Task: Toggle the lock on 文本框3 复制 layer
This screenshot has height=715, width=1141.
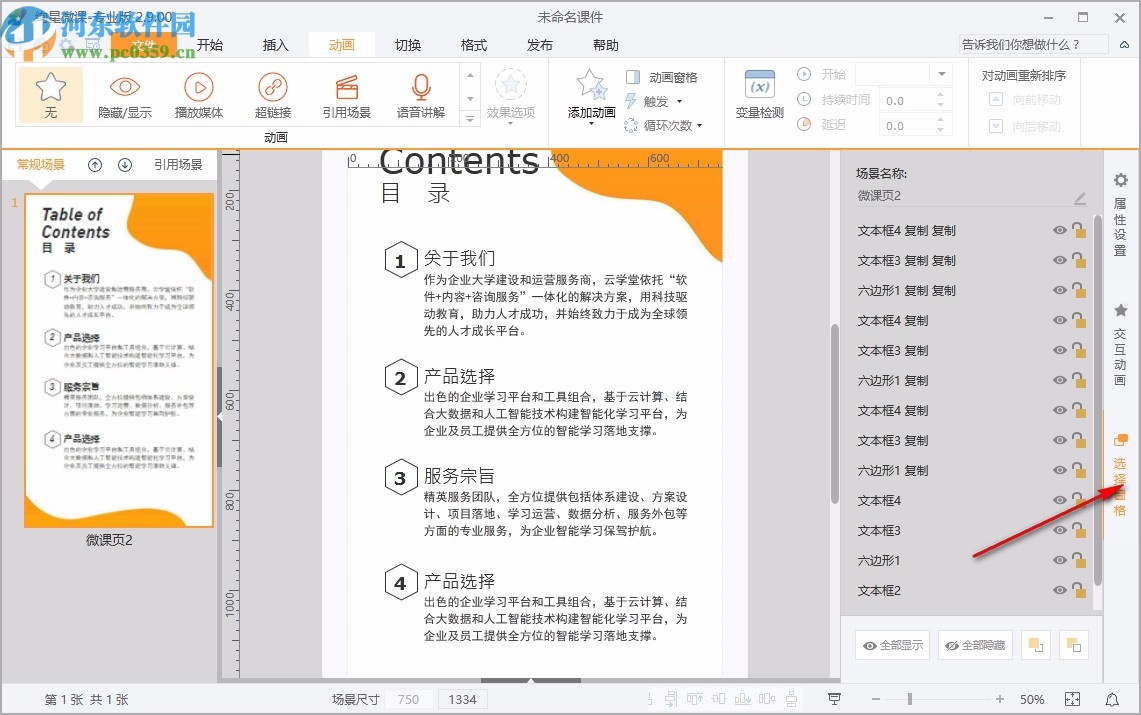Action: tap(1079, 351)
